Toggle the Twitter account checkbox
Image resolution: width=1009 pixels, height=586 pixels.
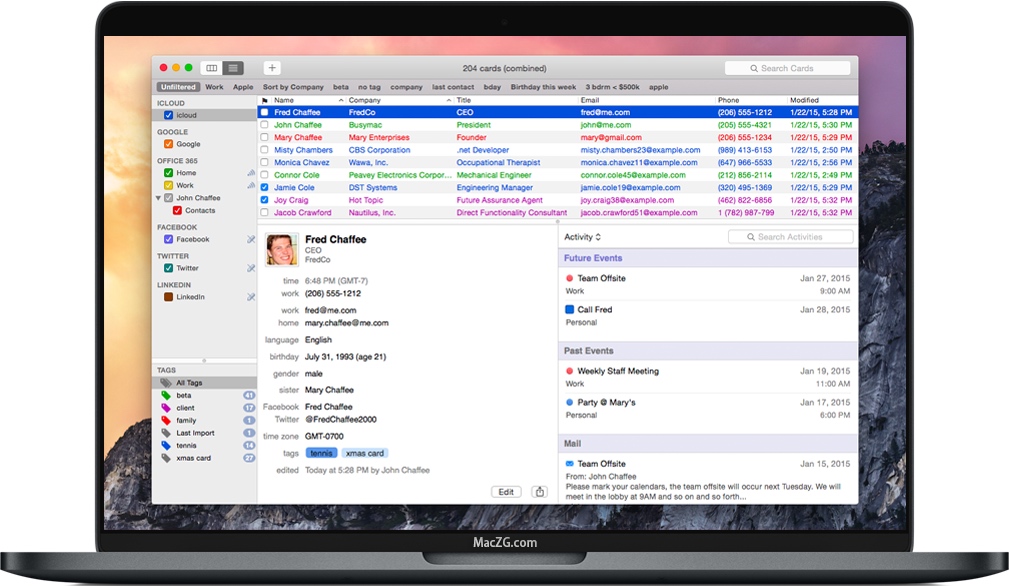tap(169, 268)
